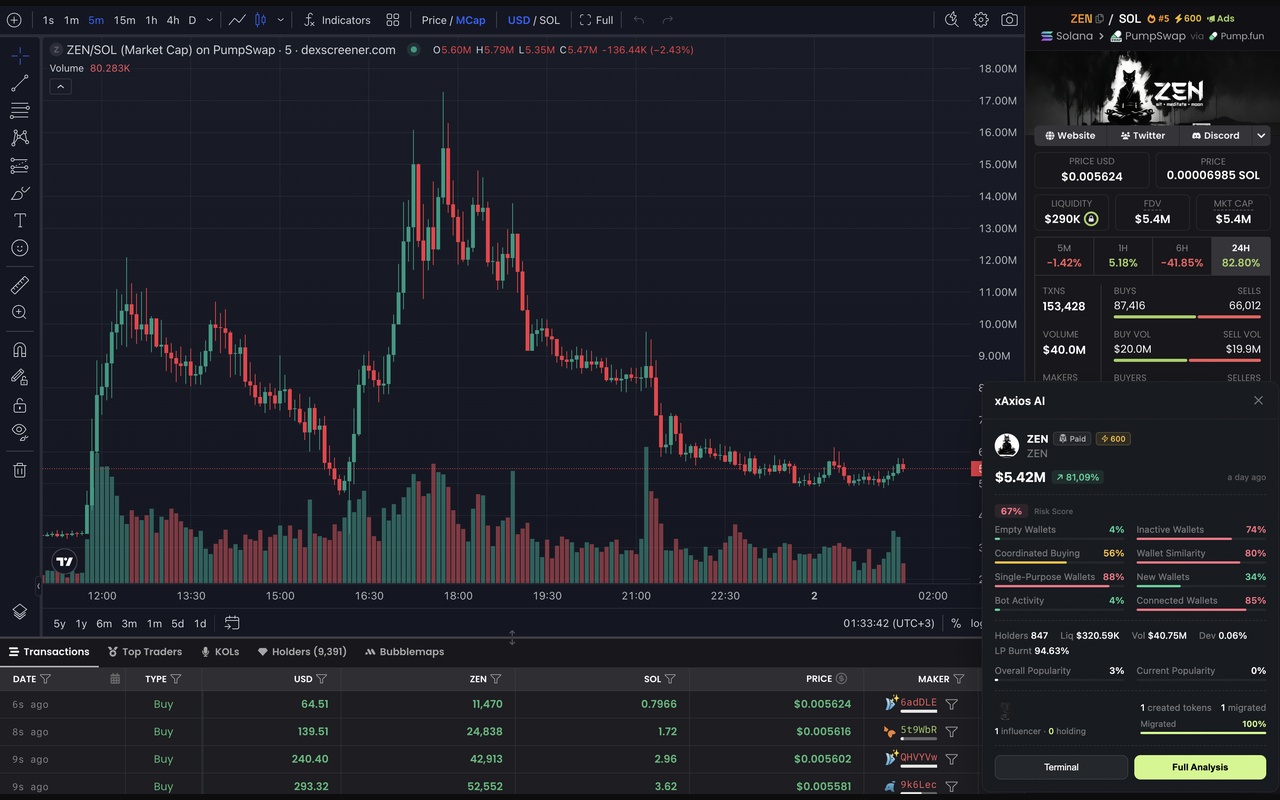
Task: Select the brush drawing tool
Action: (19, 193)
